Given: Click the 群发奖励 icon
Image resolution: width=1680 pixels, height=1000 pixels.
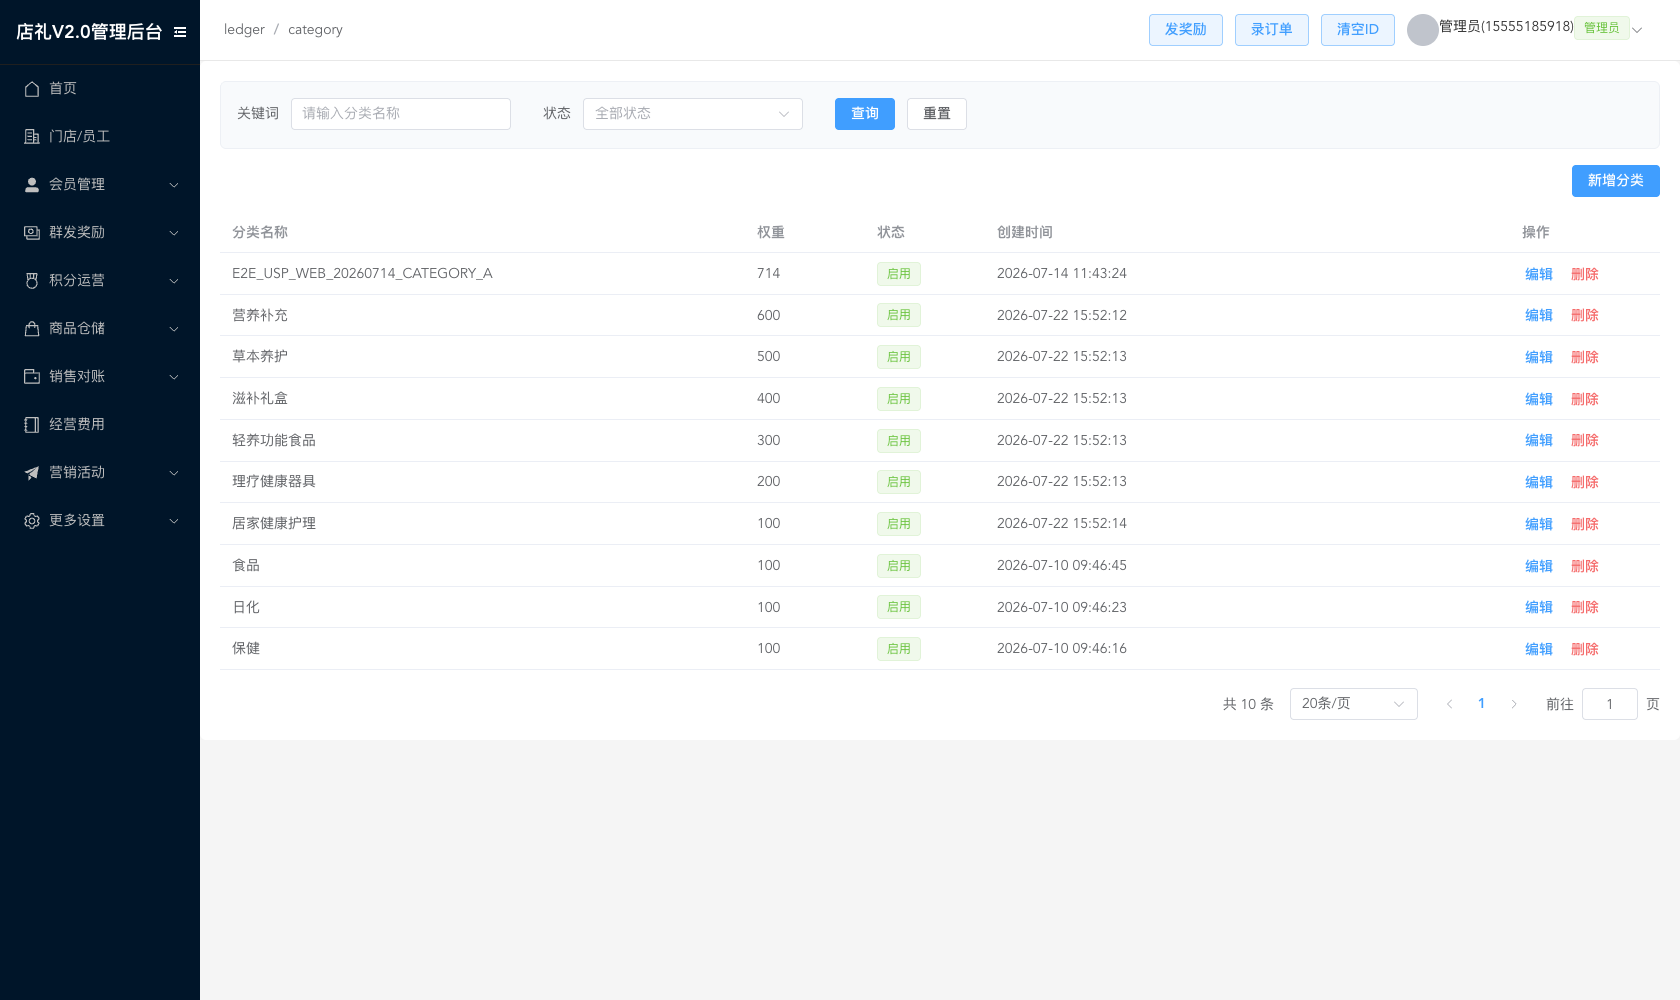Looking at the screenshot, I should pyautogui.click(x=32, y=233).
